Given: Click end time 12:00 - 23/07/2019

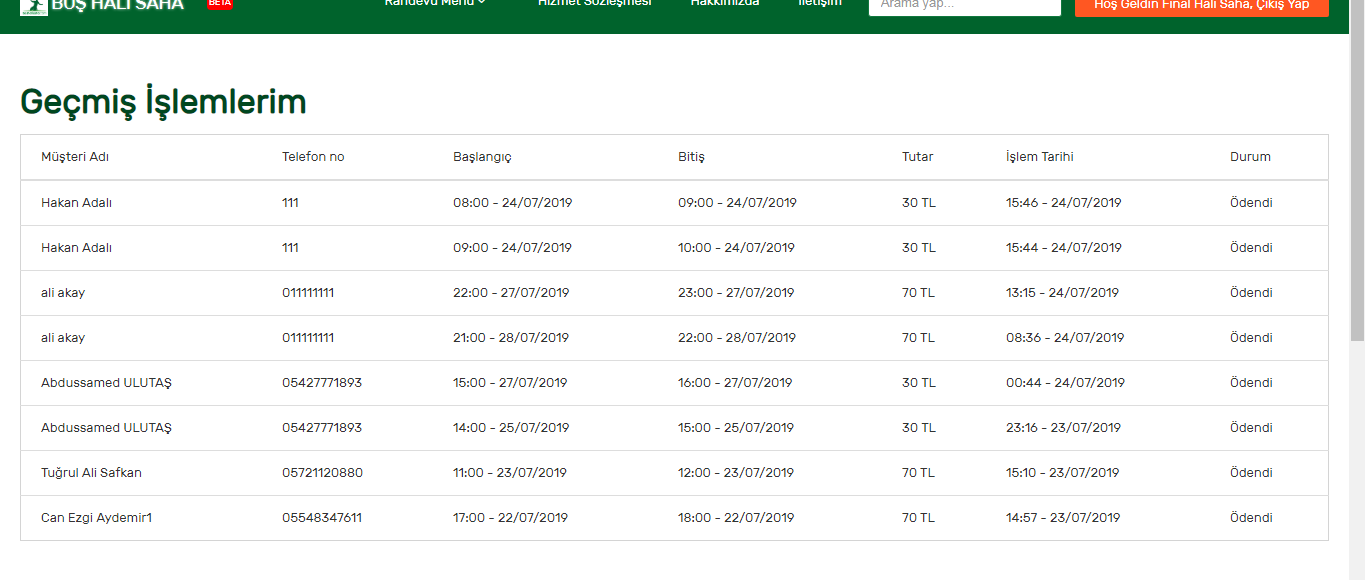Looking at the screenshot, I should tap(735, 473).
